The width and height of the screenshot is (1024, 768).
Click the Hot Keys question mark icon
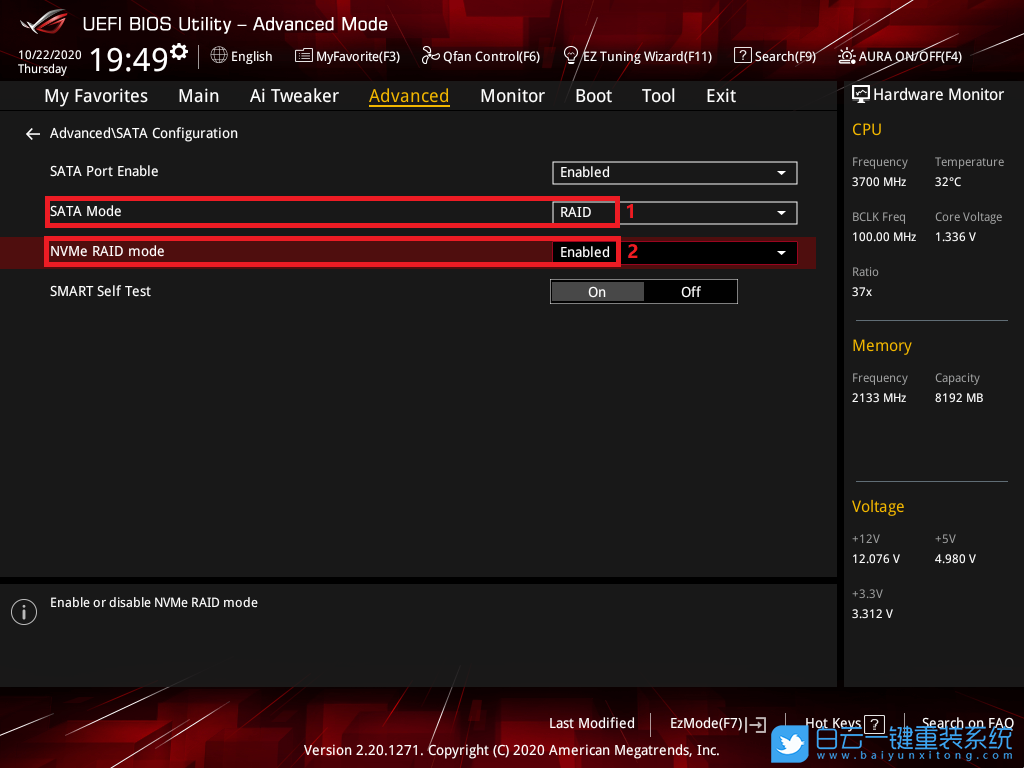874,724
